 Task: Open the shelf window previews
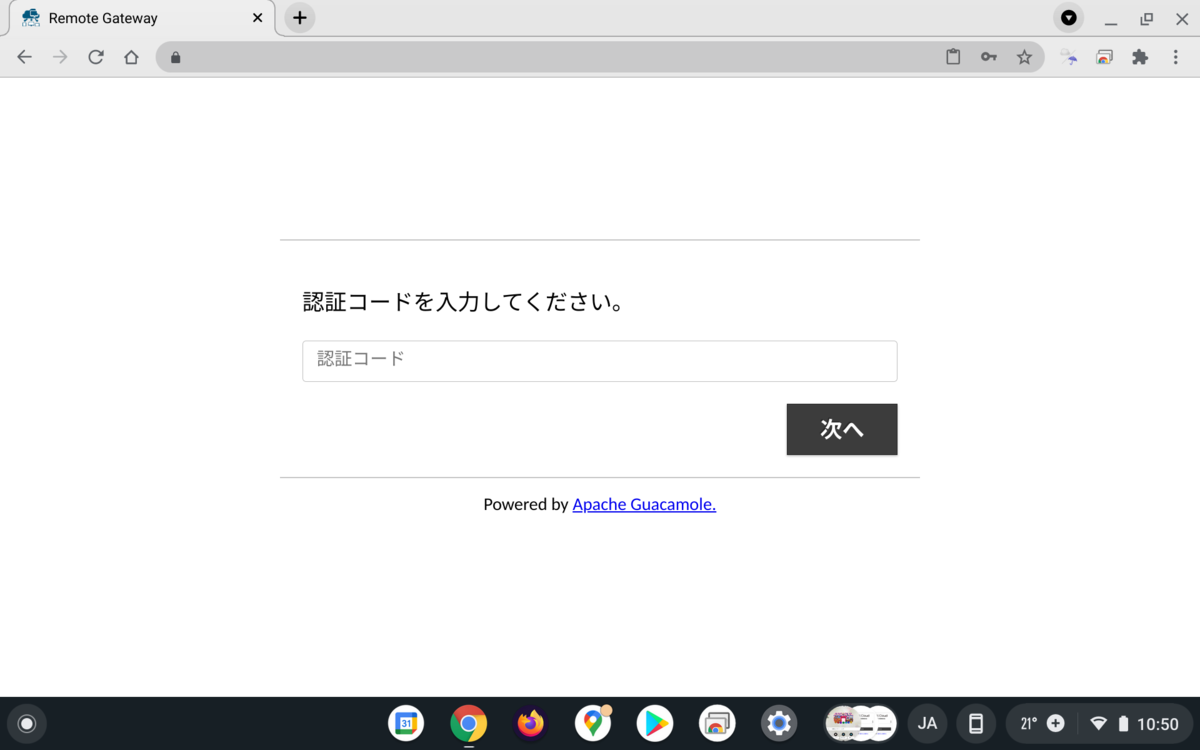click(860, 723)
